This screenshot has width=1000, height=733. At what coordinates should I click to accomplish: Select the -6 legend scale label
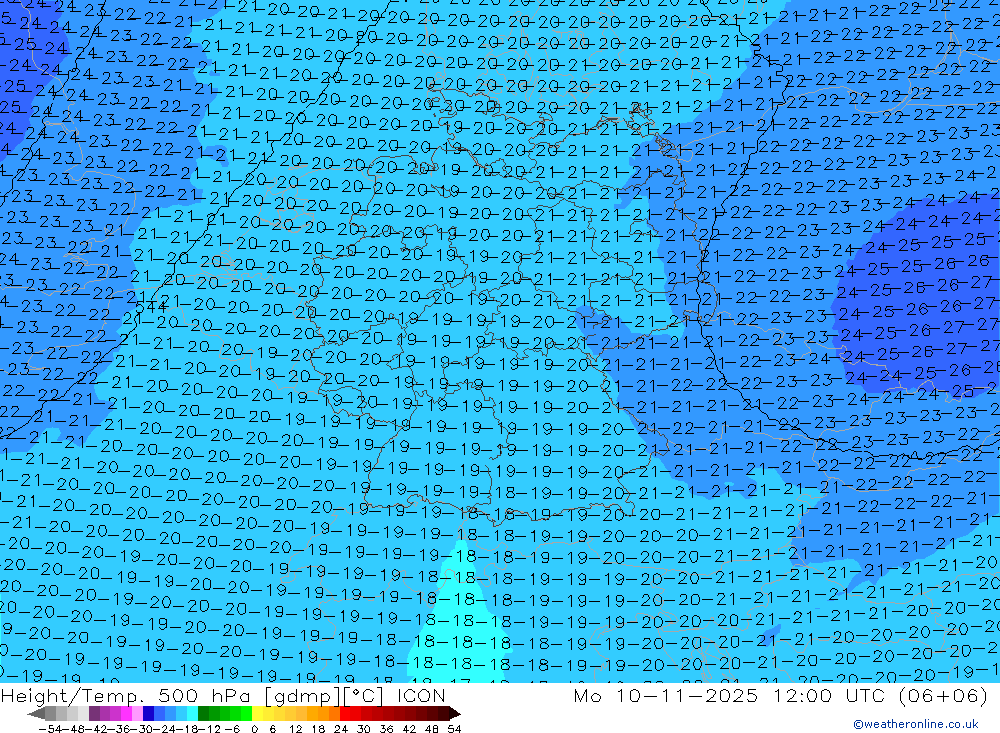pyautogui.click(x=232, y=729)
